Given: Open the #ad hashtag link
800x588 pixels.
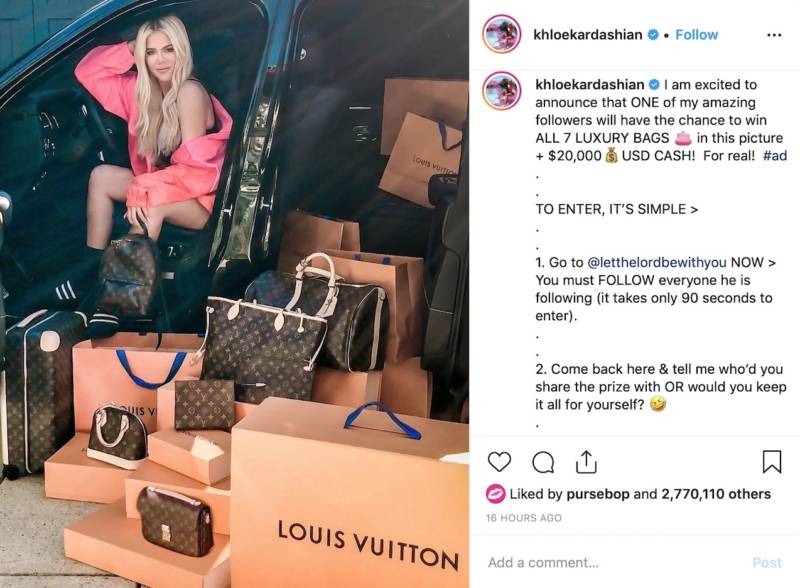Looking at the screenshot, I should coord(774,156).
